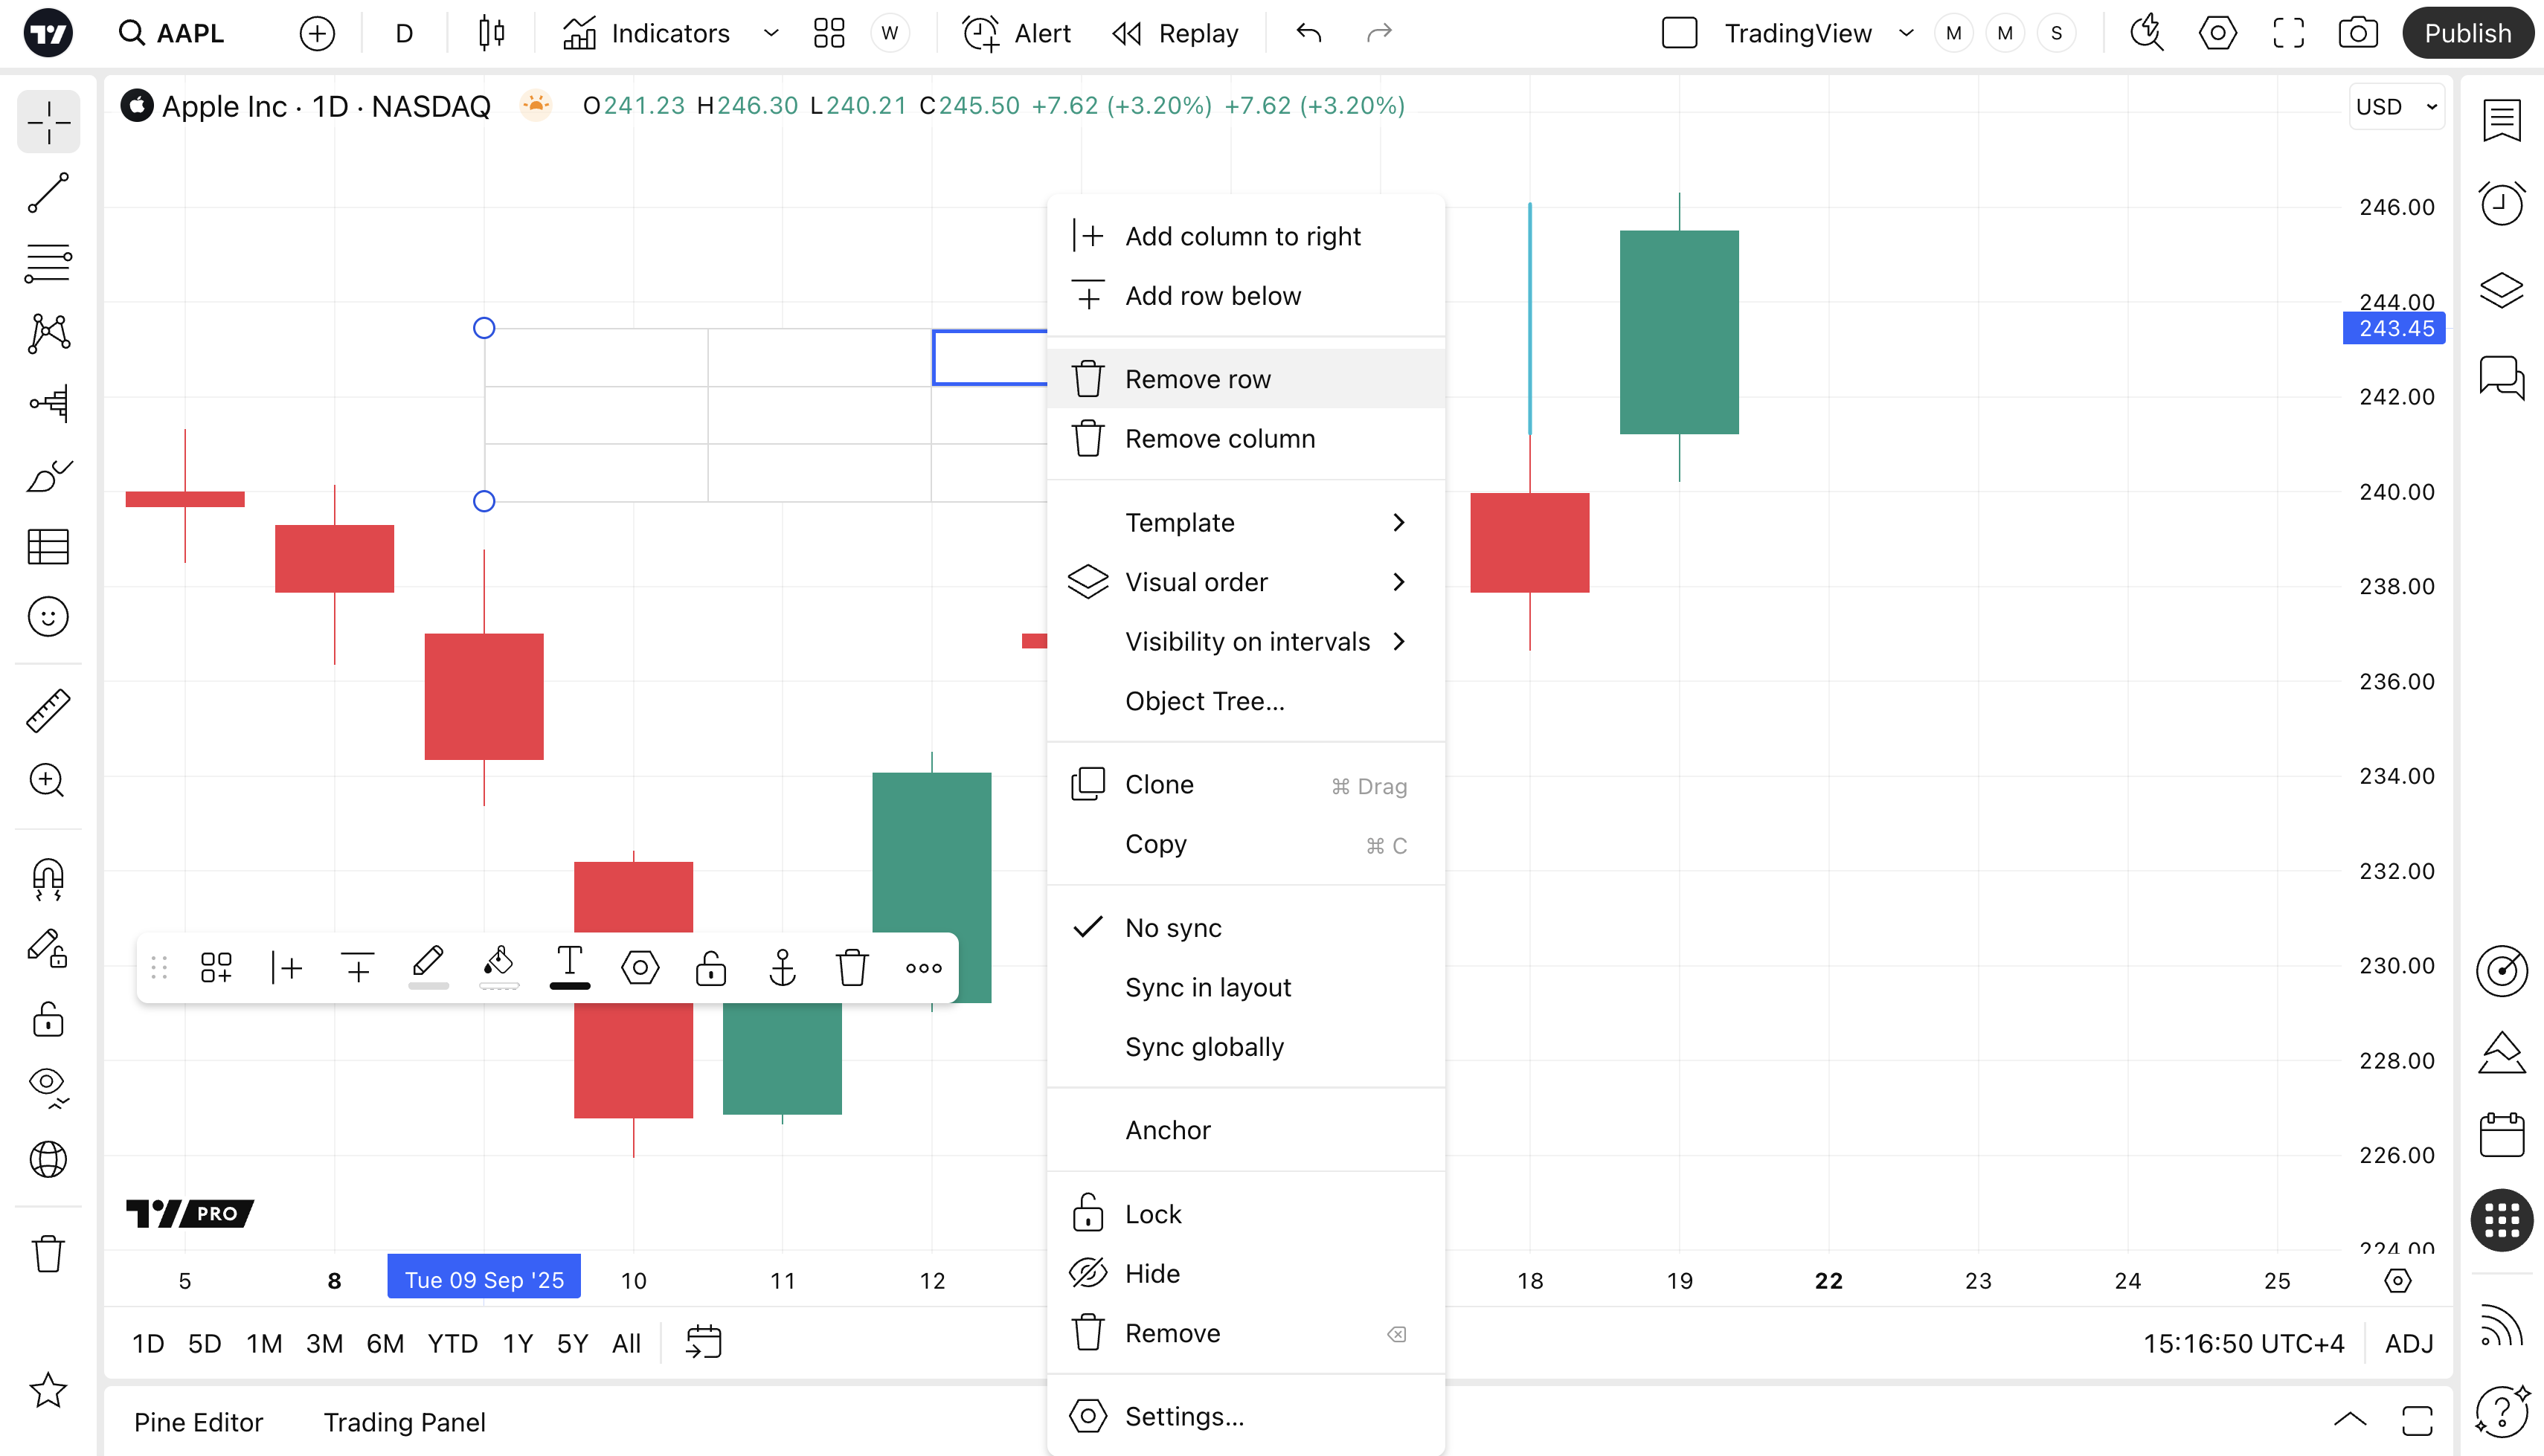Screen dimensions: 2544x1456
Task: Click the Publish button
Action: [2466, 33]
